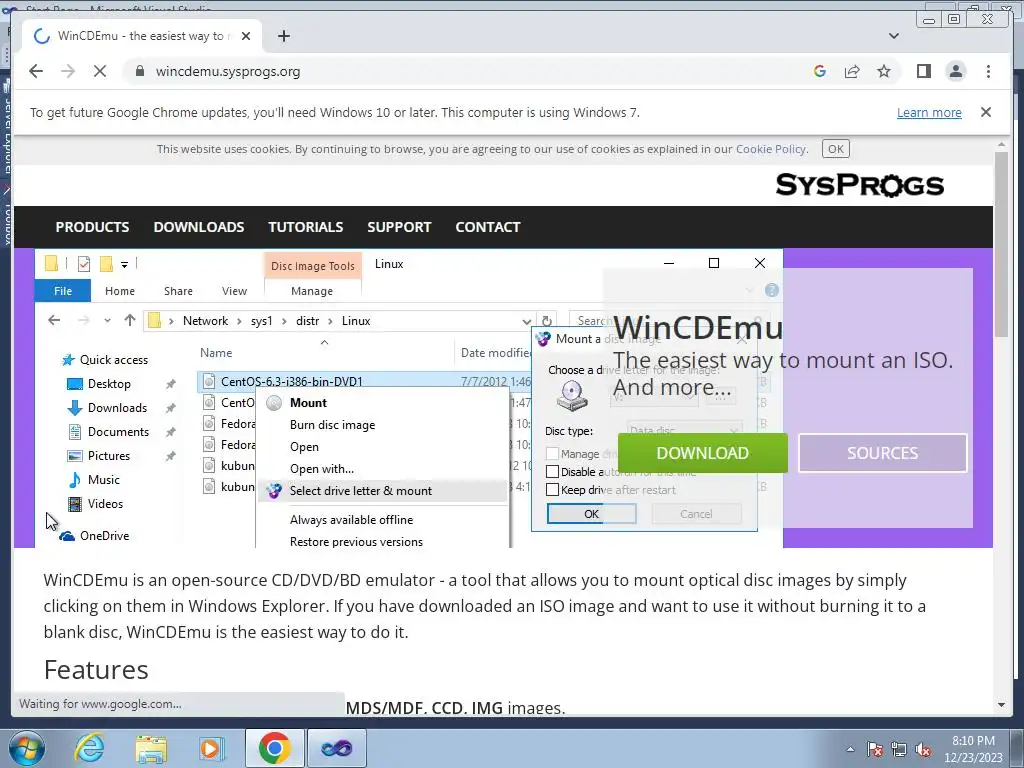This screenshot has height=768, width=1024.
Task: Toggle the Manage checkbox in Mount dialog
Action: tap(552, 453)
